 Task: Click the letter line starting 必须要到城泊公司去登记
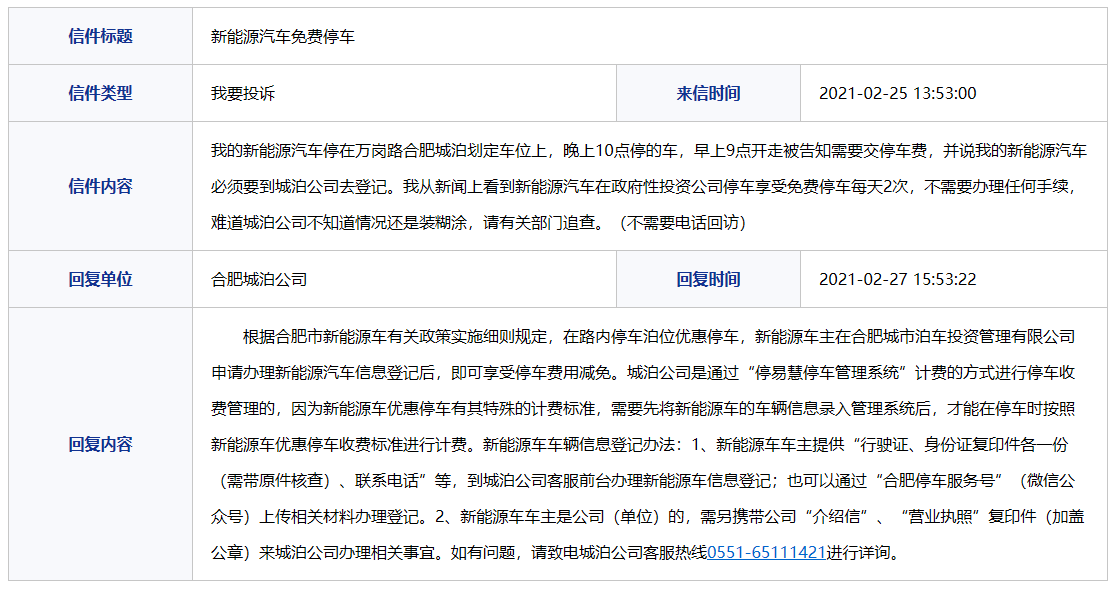(x=645, y=187)
